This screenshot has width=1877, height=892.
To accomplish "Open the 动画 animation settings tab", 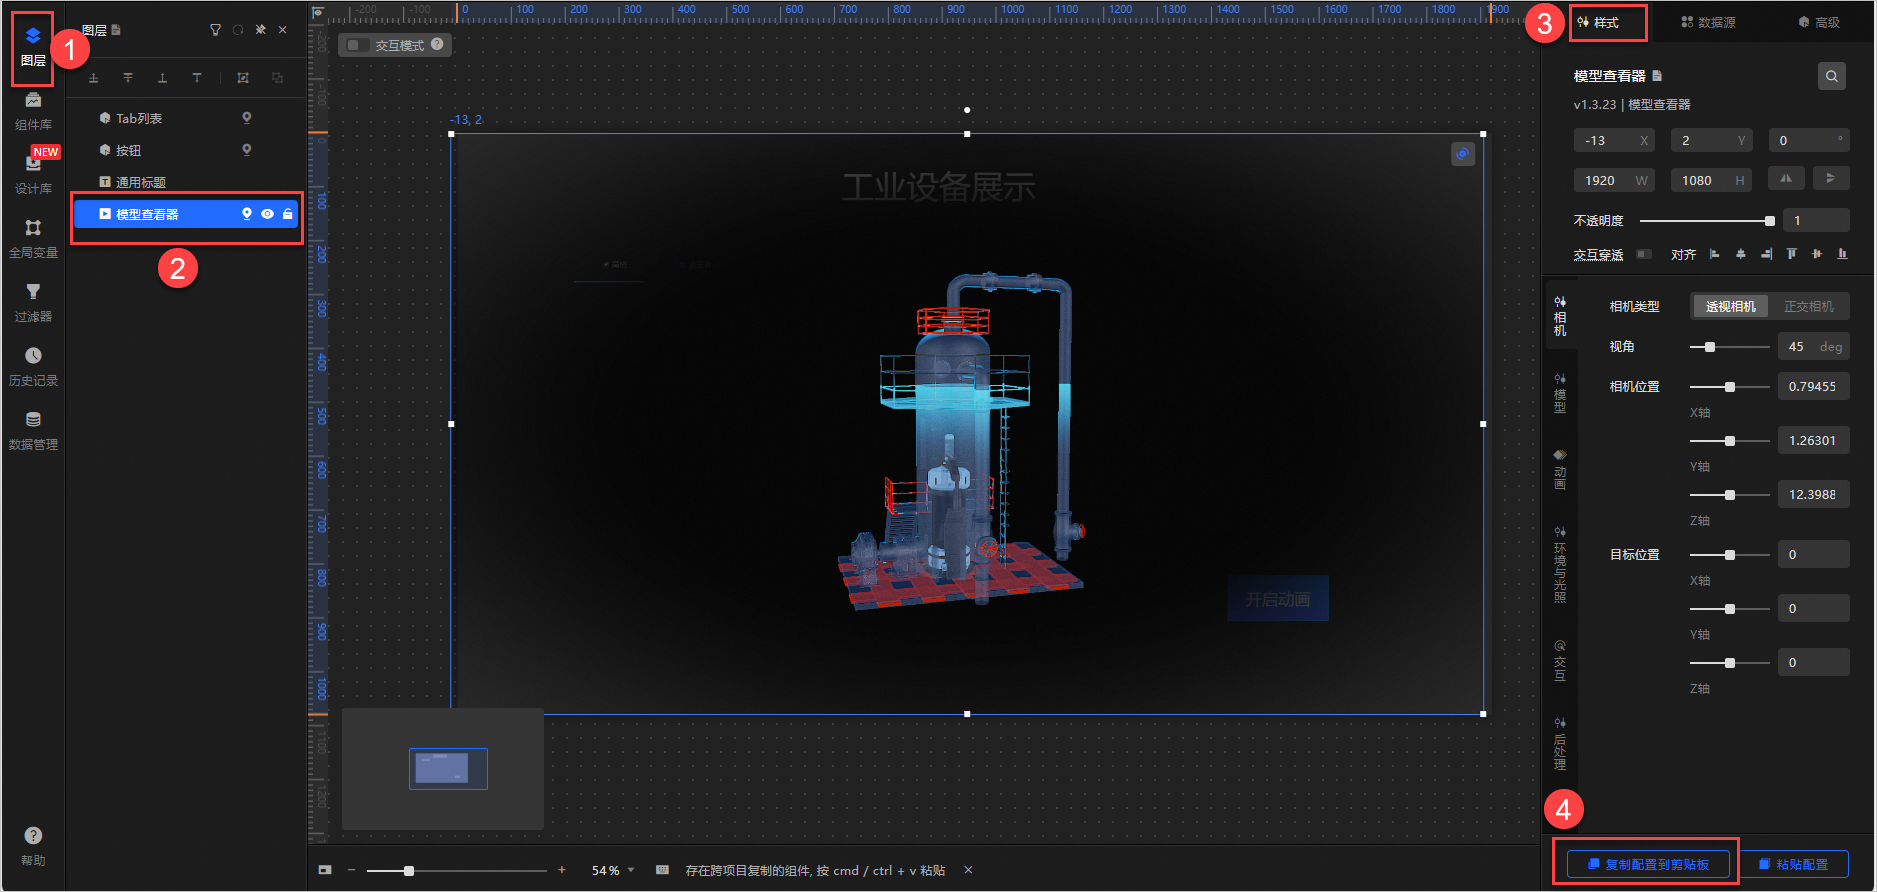I will 1560,470.
